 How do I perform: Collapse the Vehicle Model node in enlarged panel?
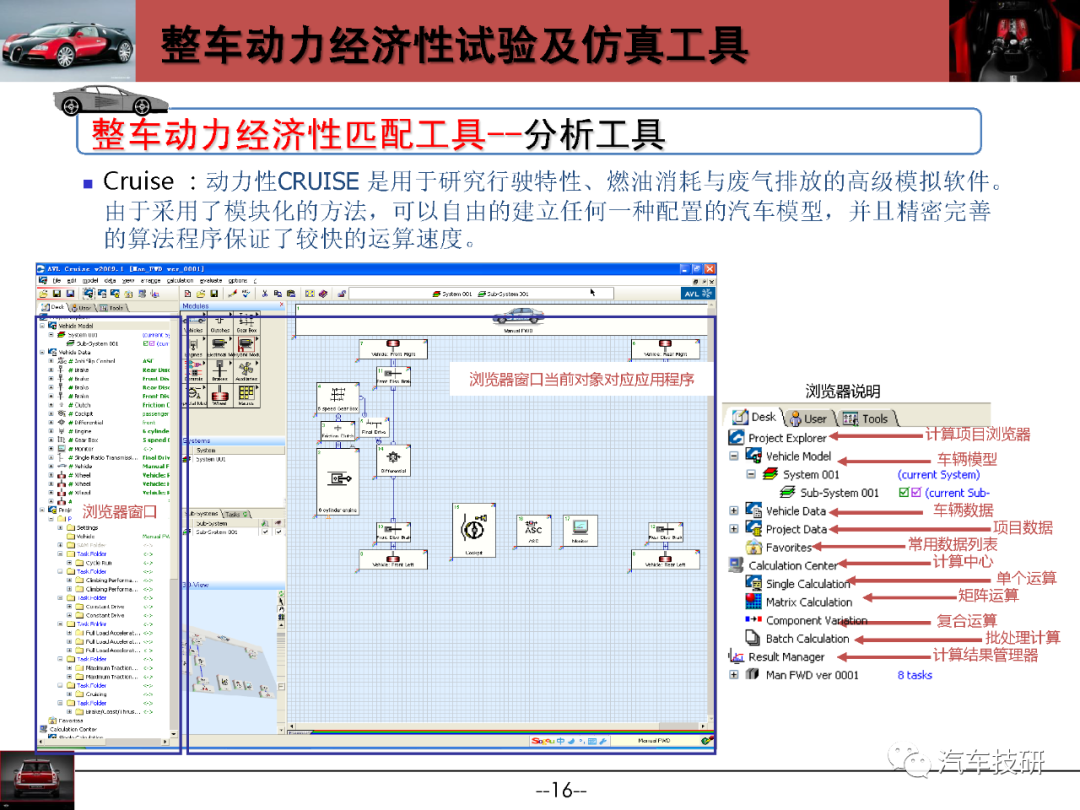(x=734, y=456)
